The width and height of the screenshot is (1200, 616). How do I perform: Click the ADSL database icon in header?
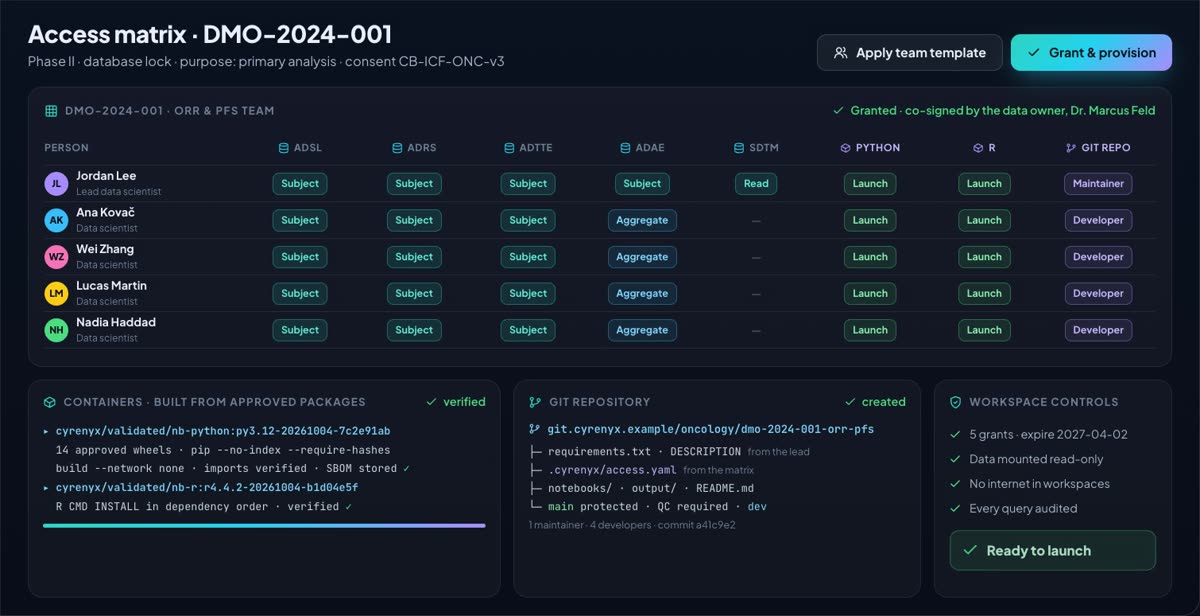point(284,148)
